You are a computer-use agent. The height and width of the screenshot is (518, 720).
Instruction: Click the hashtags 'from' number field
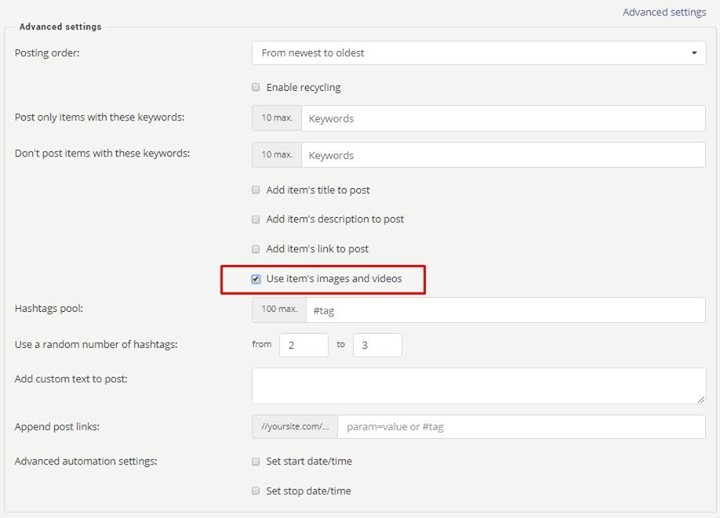tap(304, 345)
